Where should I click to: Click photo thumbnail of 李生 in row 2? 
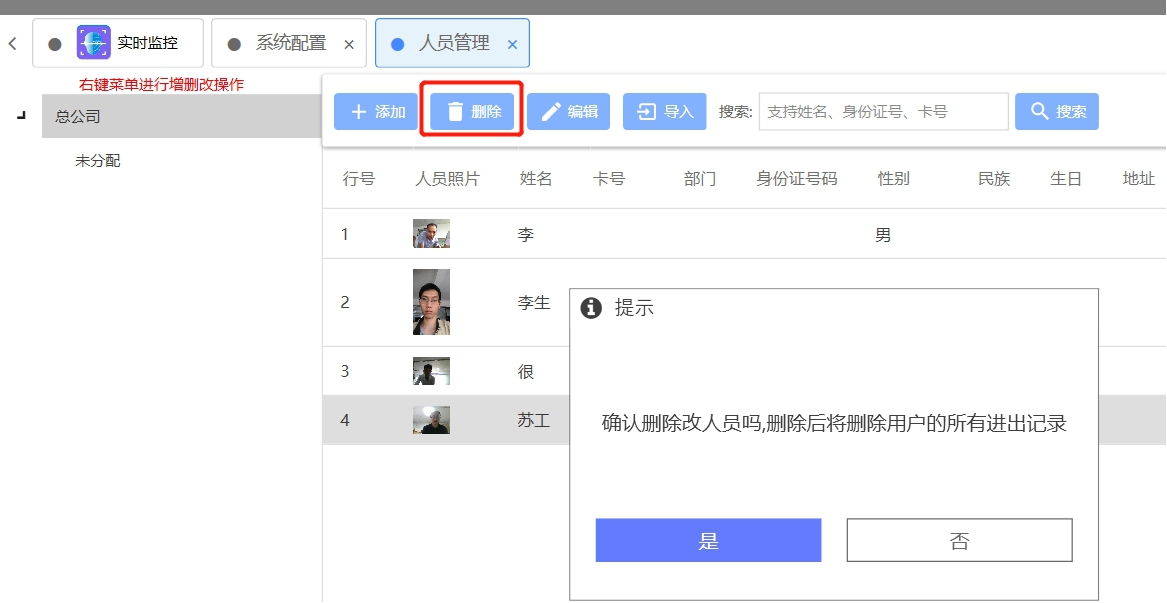pyautogui.click(x=431, y=302)
